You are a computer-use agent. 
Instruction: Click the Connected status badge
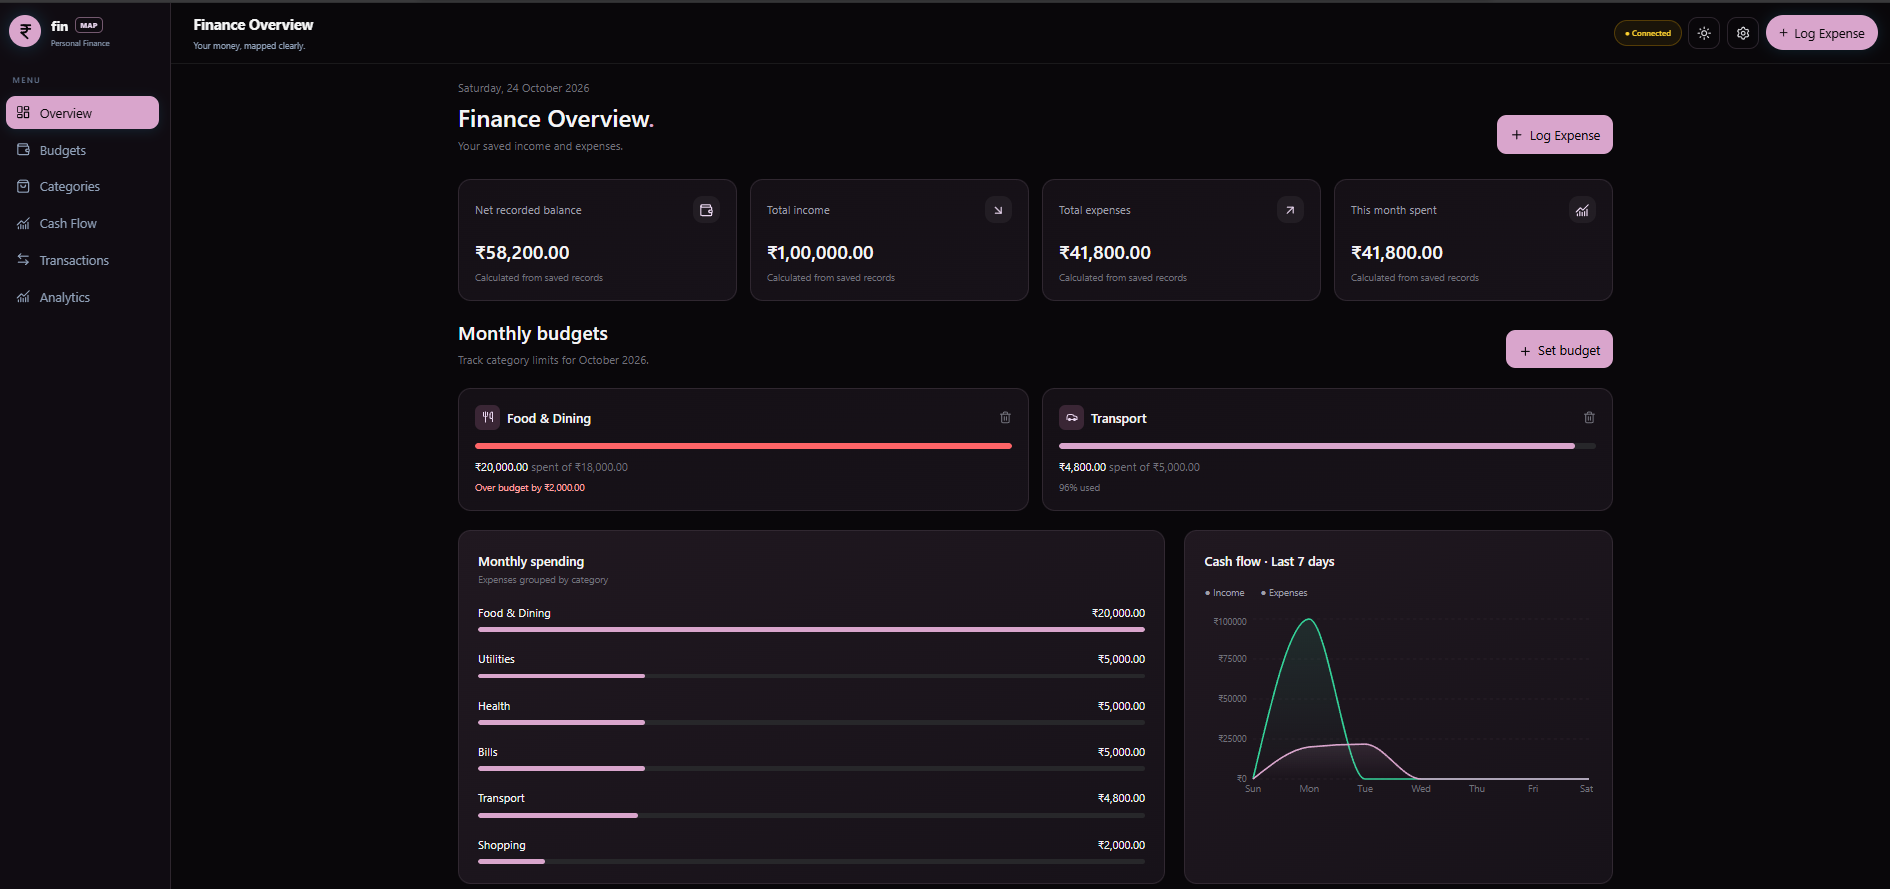[1648, 33]
